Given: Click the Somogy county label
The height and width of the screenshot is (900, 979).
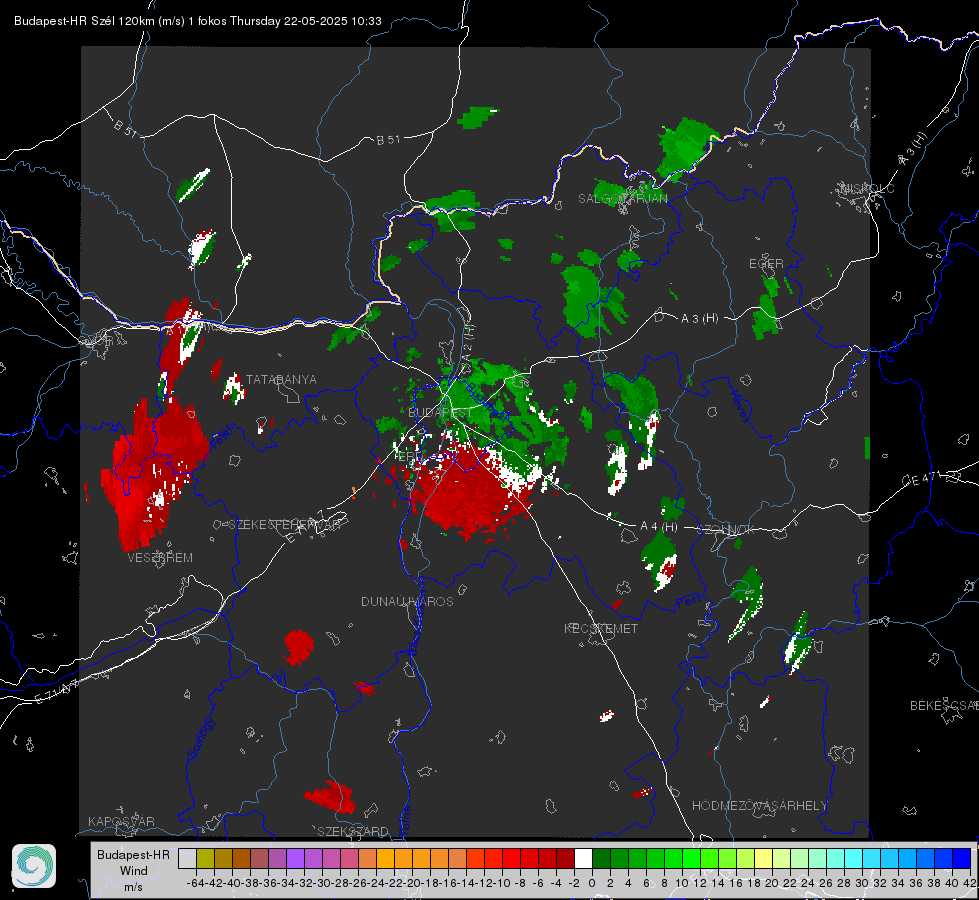Looking at the screenshot, I should (200, 738).
